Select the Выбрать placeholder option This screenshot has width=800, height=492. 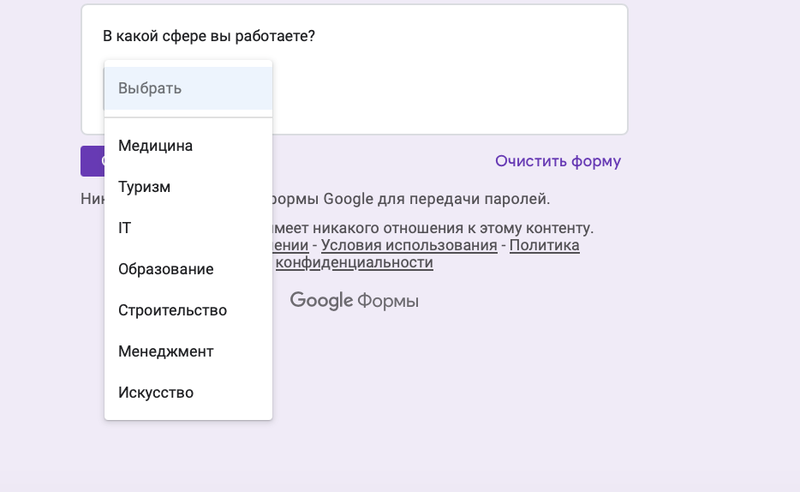tap(188, 88)
